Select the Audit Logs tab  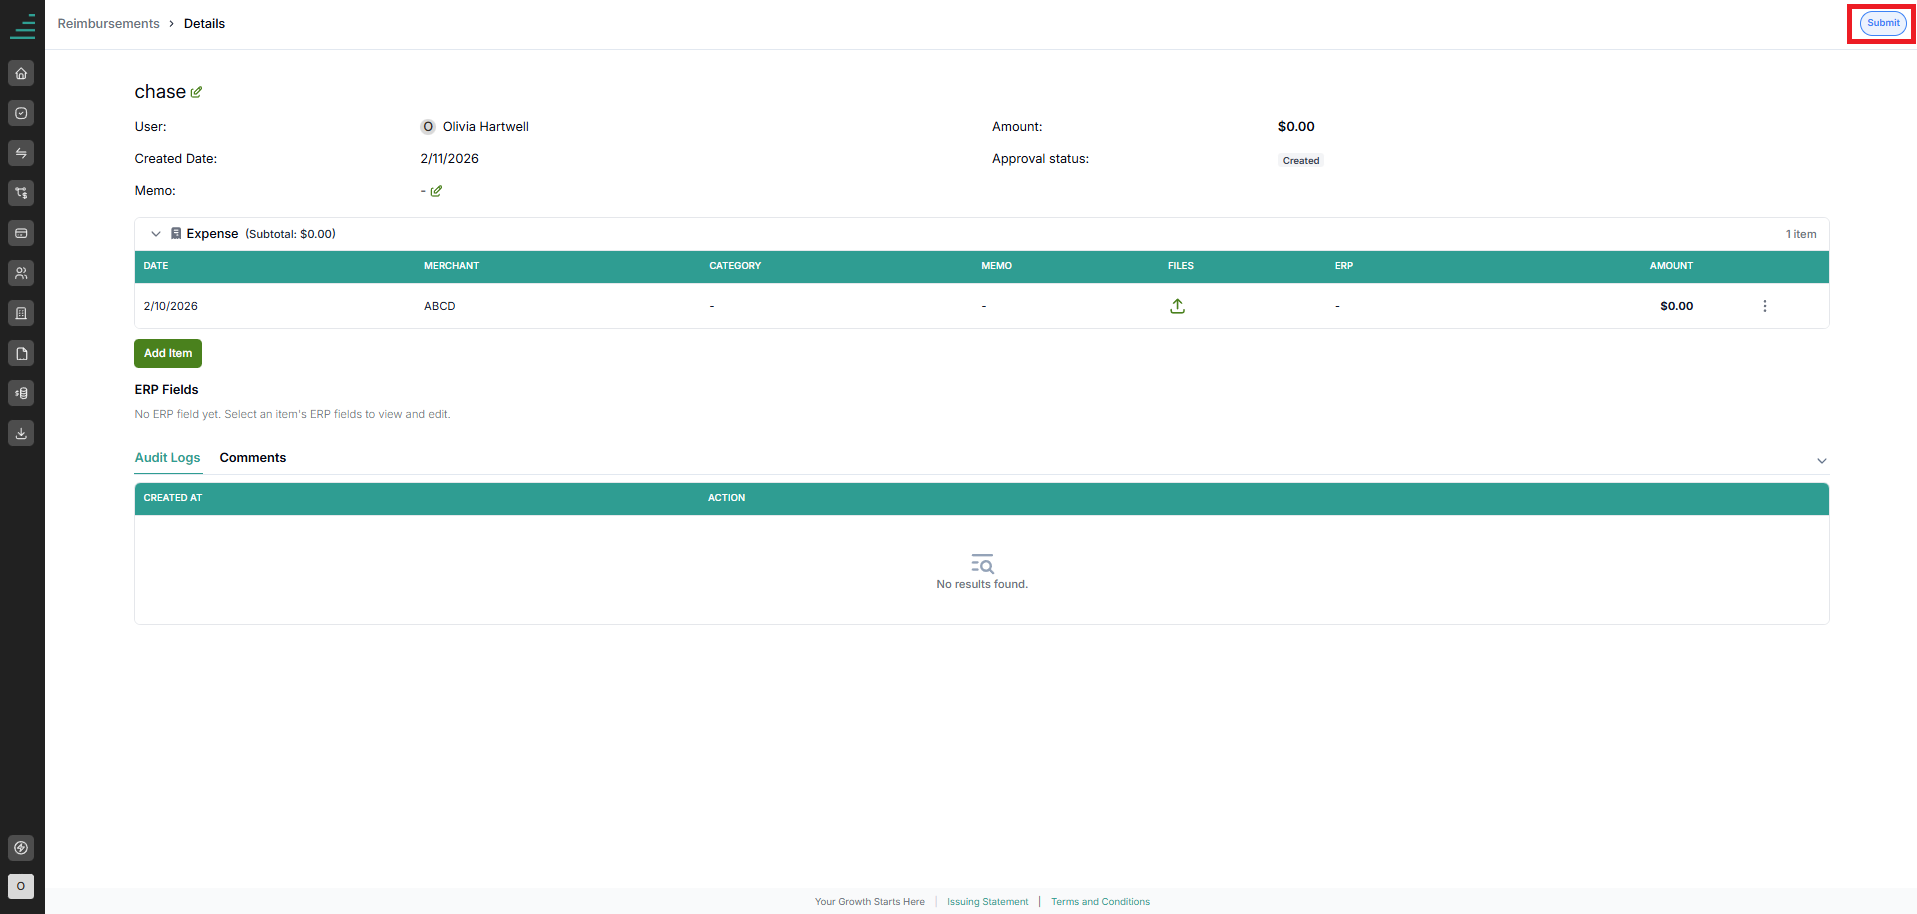click(168, 458)
